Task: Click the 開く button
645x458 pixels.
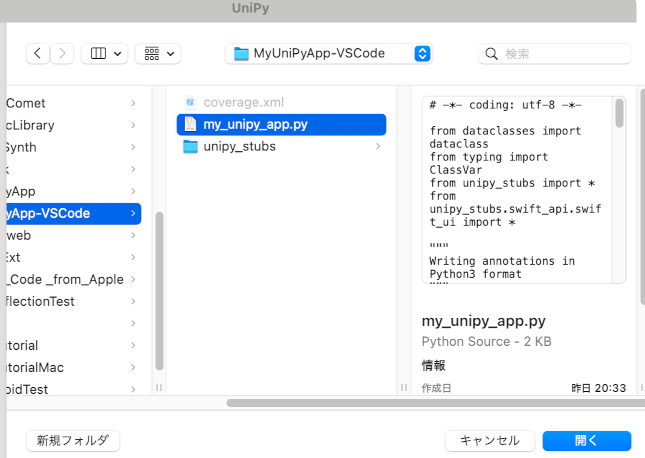Action: pos(586,440)
